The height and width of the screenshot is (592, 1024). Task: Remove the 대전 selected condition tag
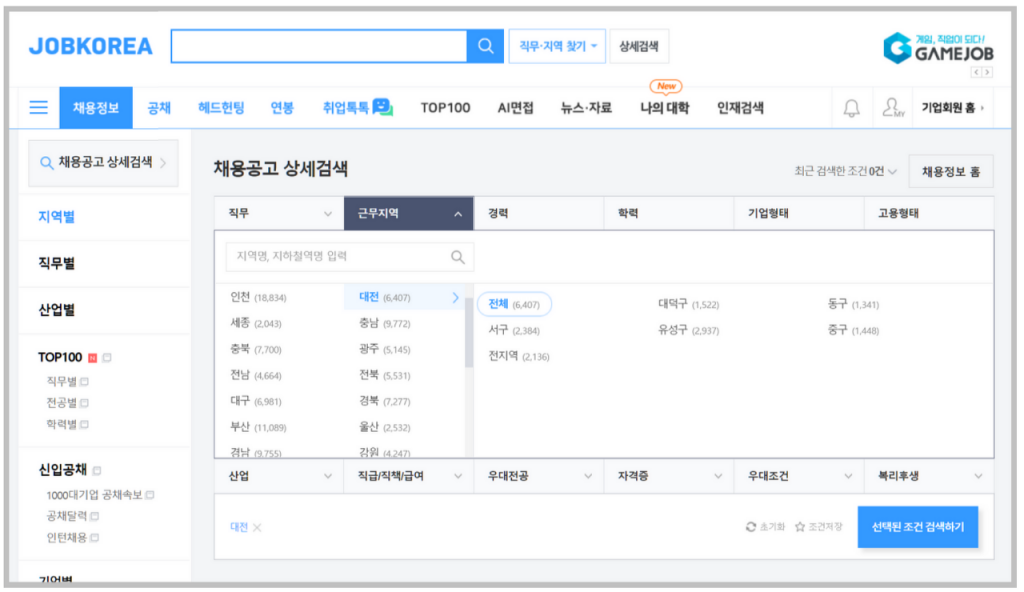pos(257,527)
